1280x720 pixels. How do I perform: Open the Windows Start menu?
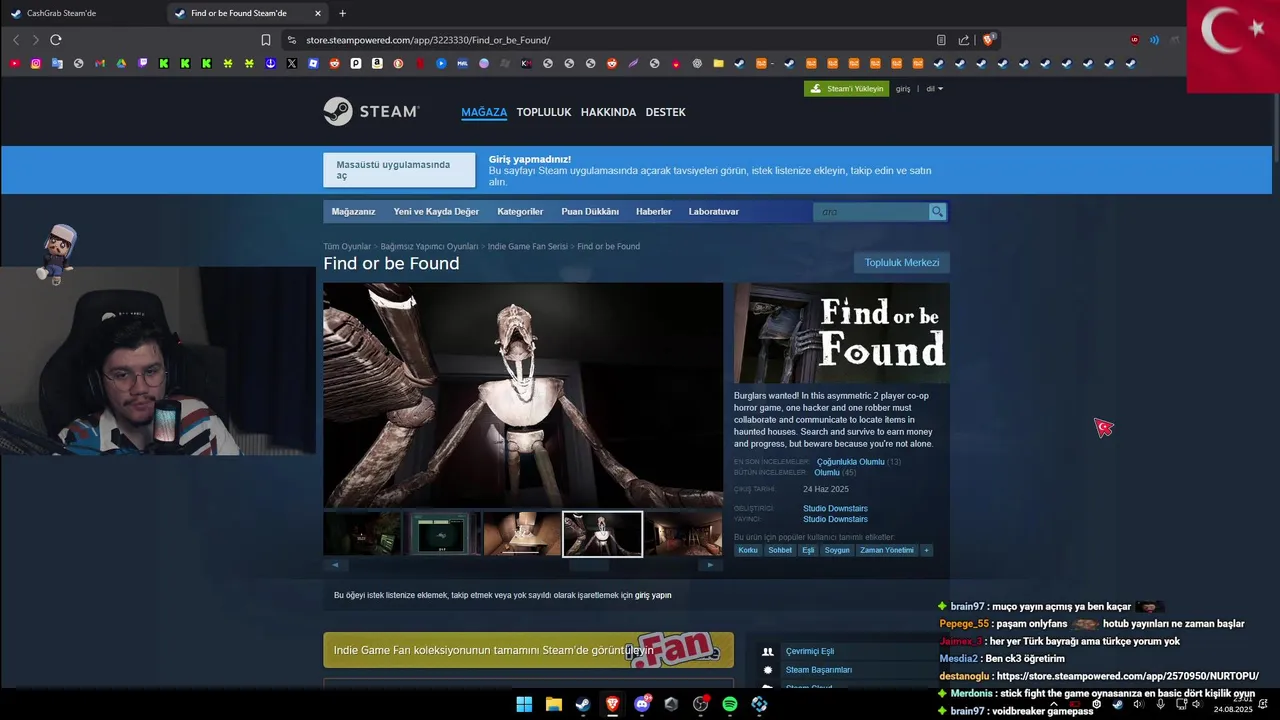[x=524, y=704]
